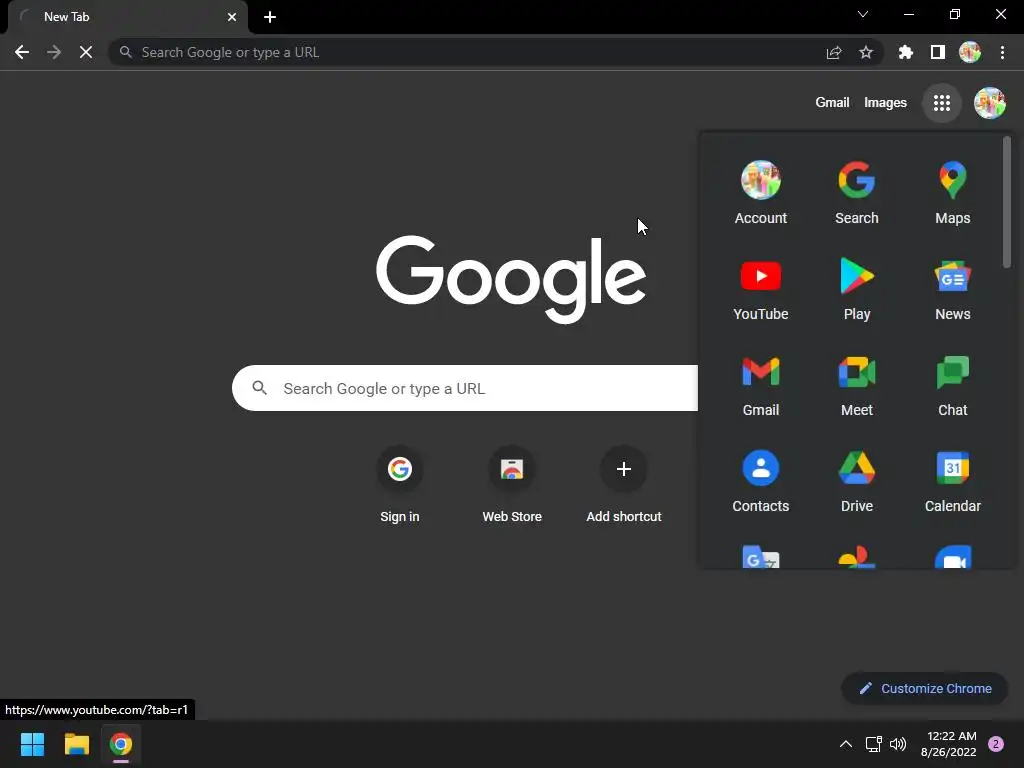Select the New Tab tab

127,17
